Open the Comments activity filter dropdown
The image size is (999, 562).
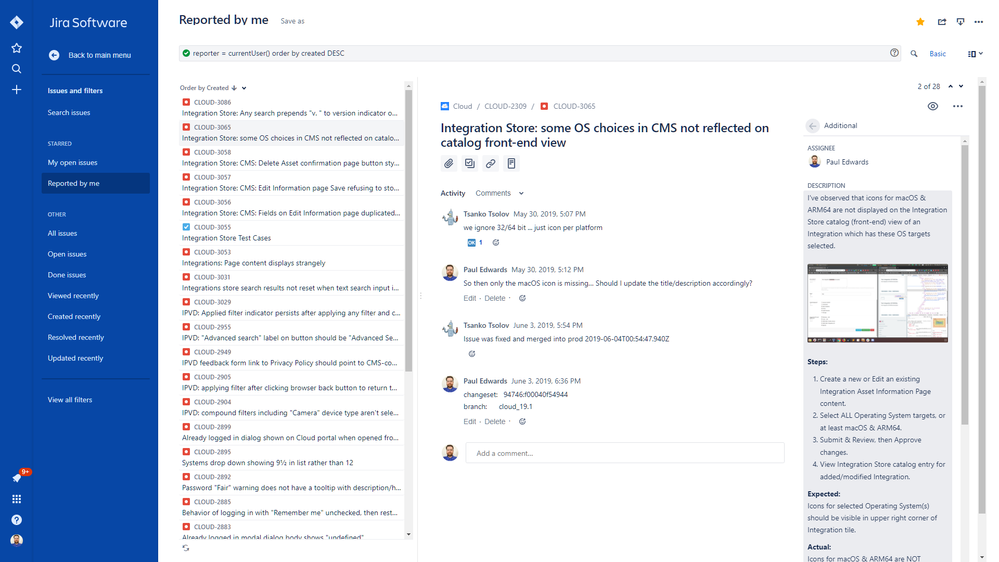coord(500,193)
